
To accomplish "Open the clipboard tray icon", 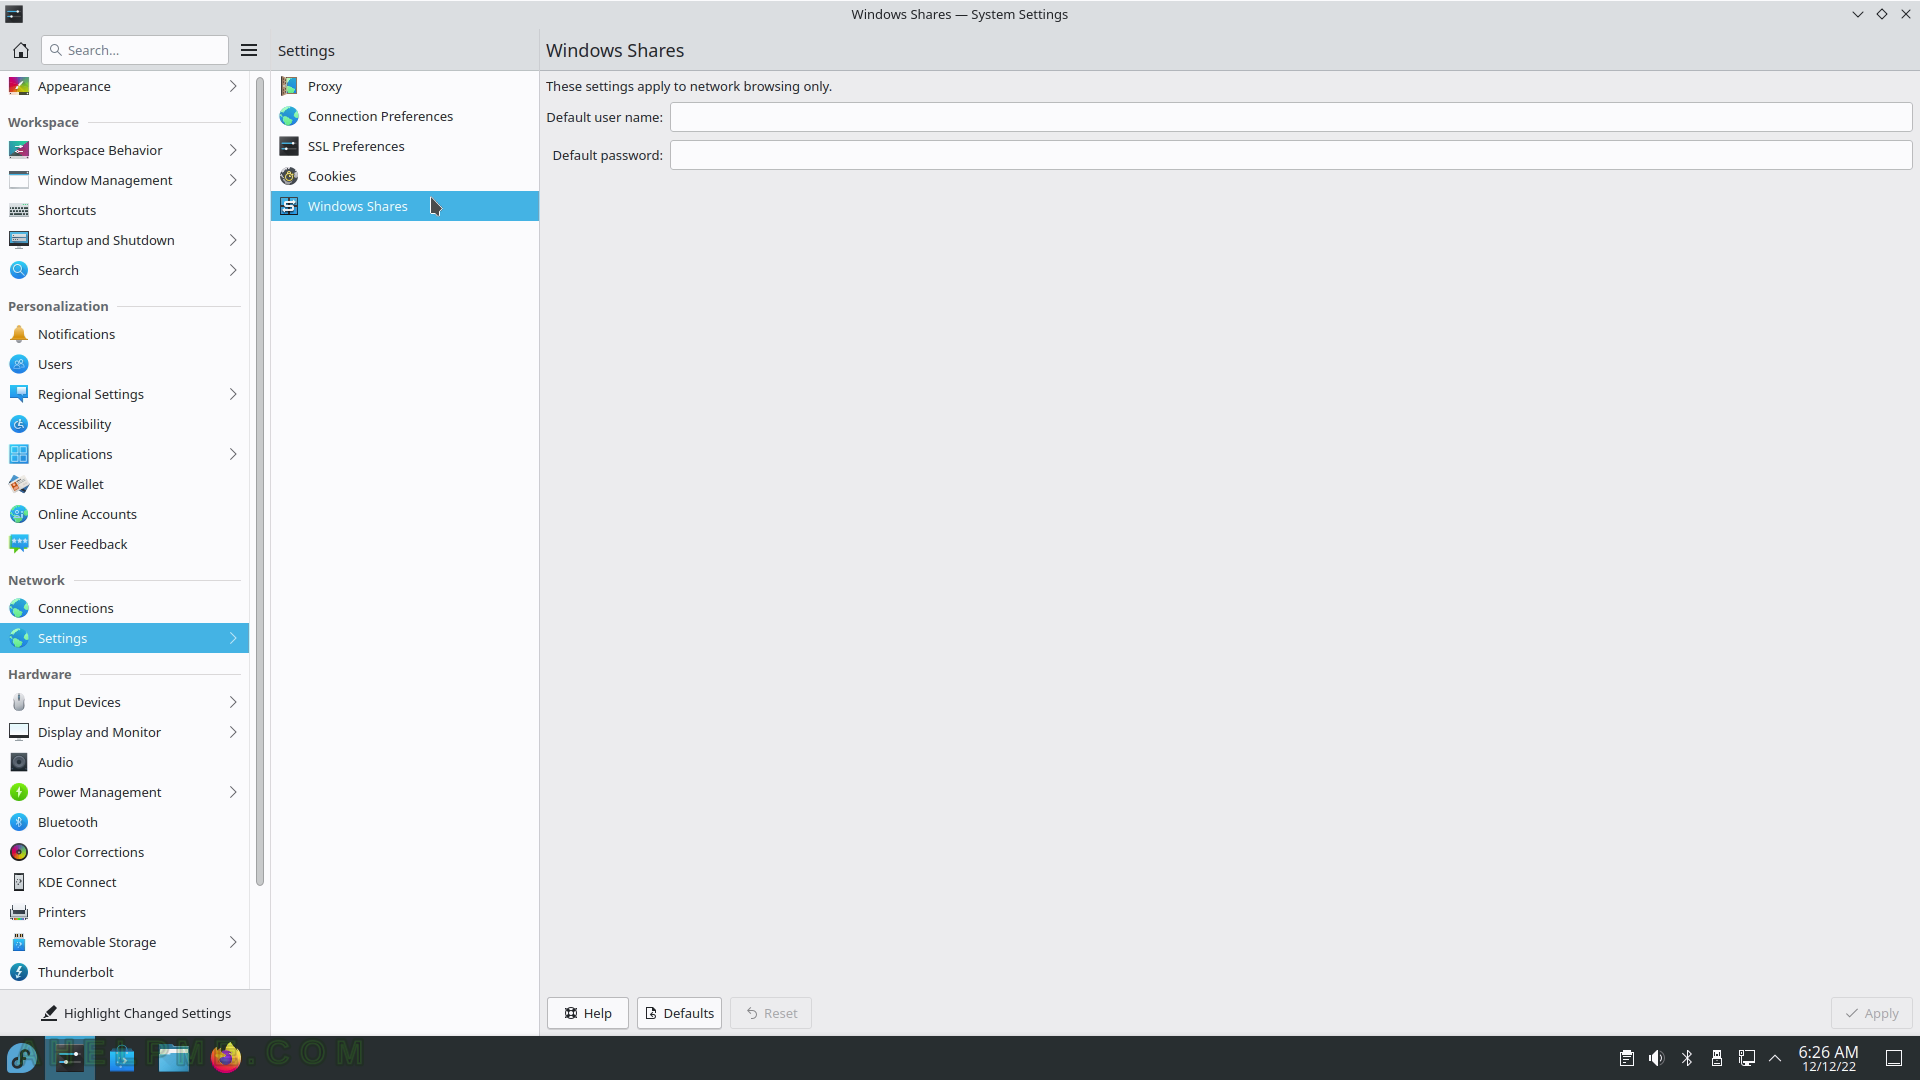I will (x=1627, y=1058).
